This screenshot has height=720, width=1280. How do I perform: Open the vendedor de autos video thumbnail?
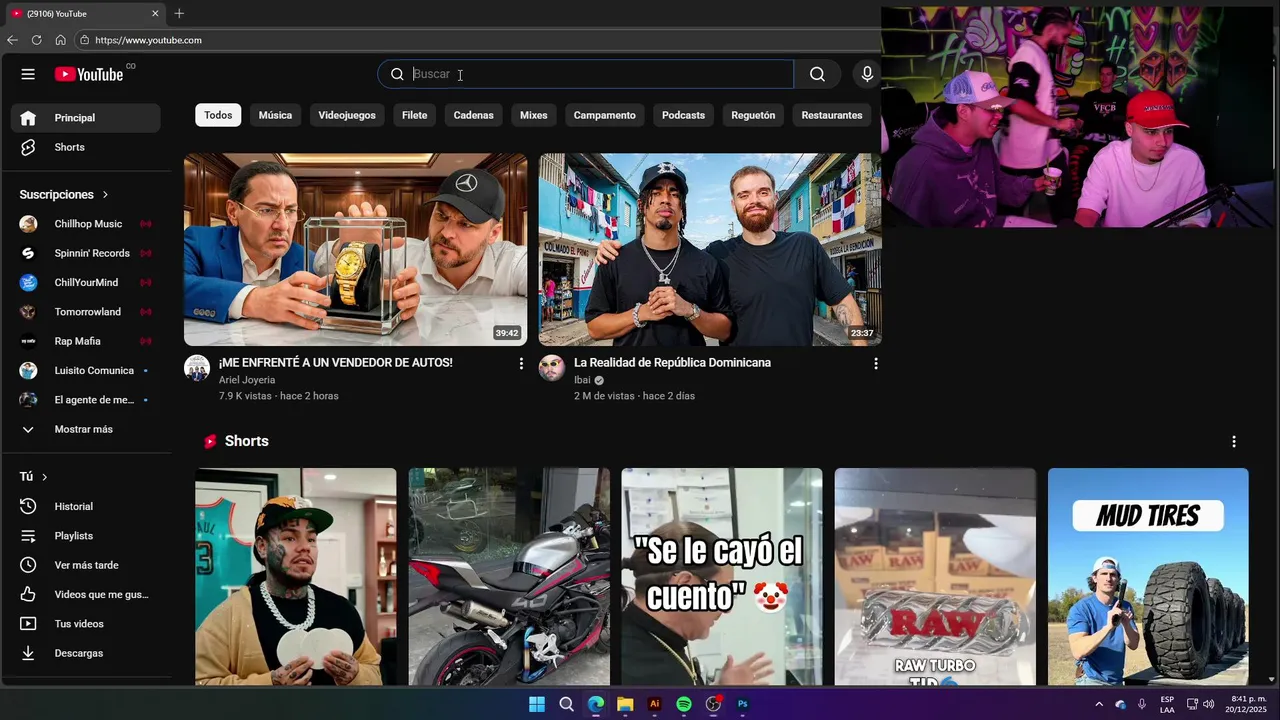(355, 249)
